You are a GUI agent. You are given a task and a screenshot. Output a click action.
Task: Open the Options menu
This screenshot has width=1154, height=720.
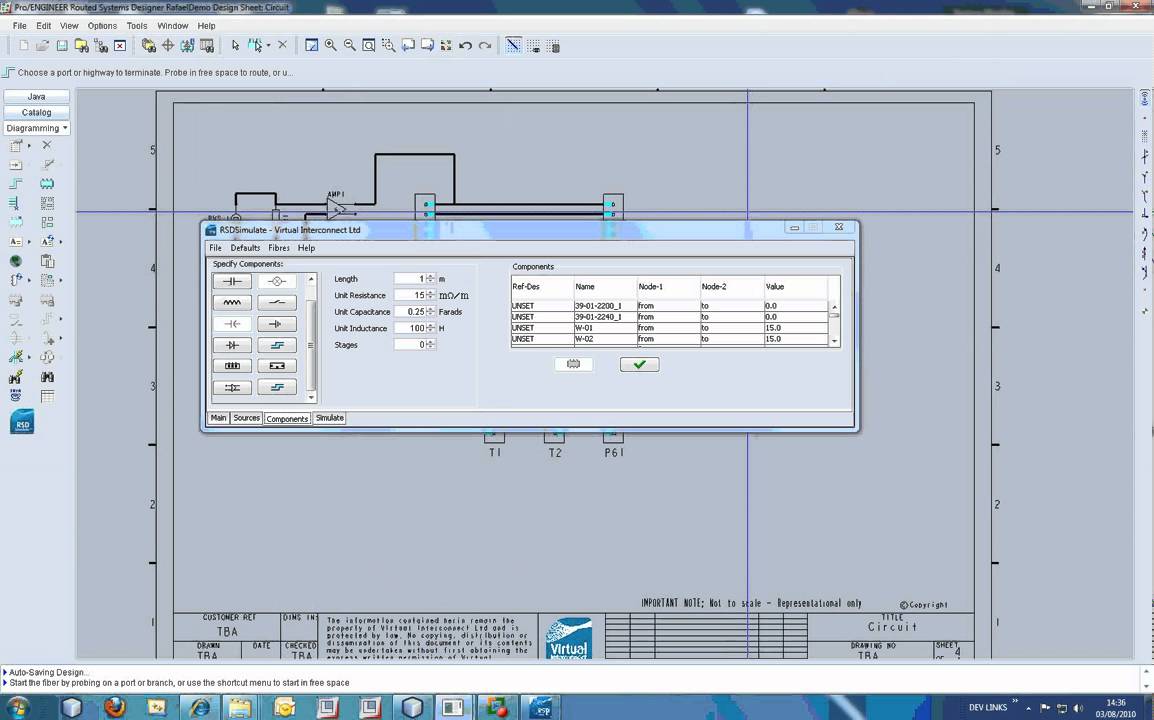click(x=102, y=26)
